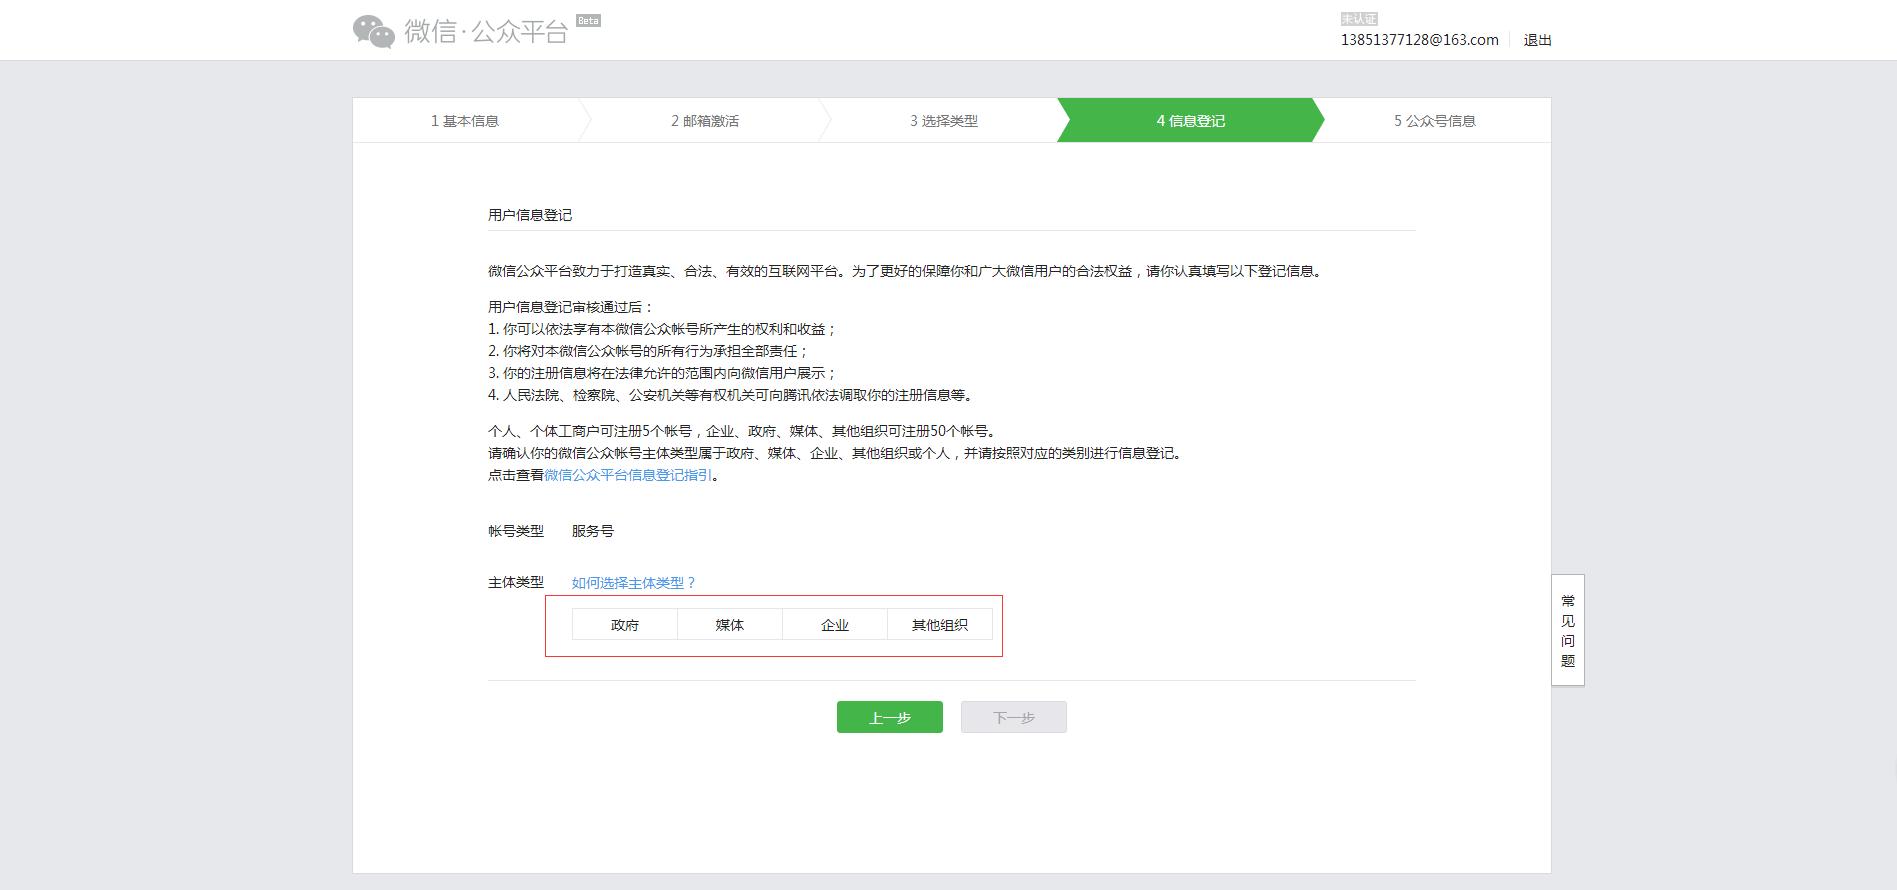The width and height of the screenshot is (1897, 890).
Task: Go to step 1 基本信息
Action: (465, 121)
